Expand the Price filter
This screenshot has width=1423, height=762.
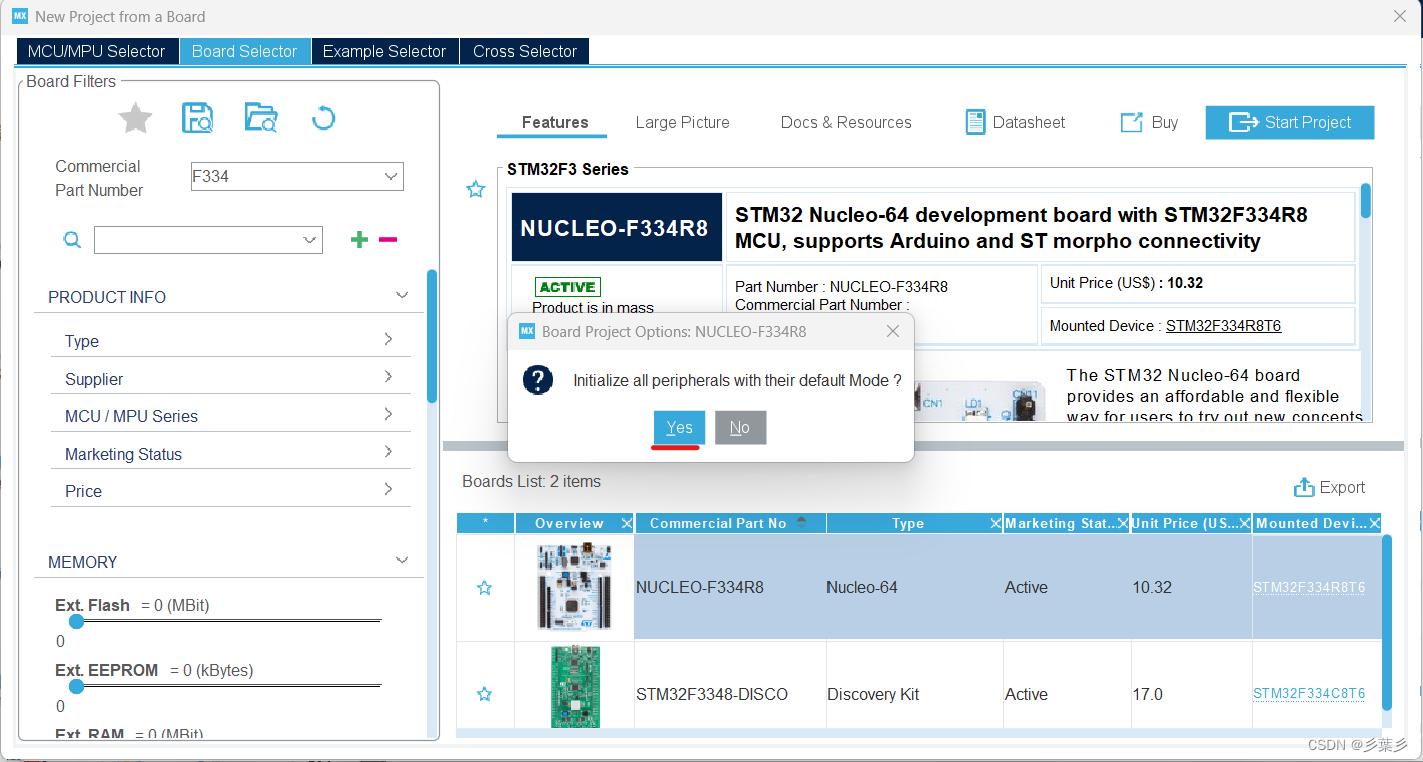pyautogui.click(x=388, y=489)
